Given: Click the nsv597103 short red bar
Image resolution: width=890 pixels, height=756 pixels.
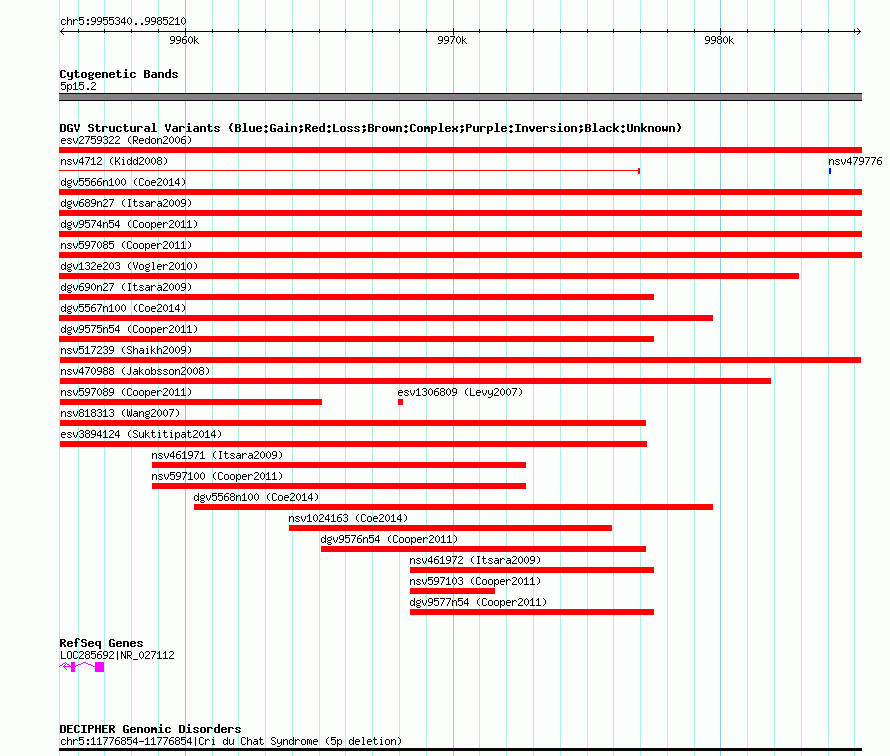Looking at the screenshot, I should (x=452, y=591).
